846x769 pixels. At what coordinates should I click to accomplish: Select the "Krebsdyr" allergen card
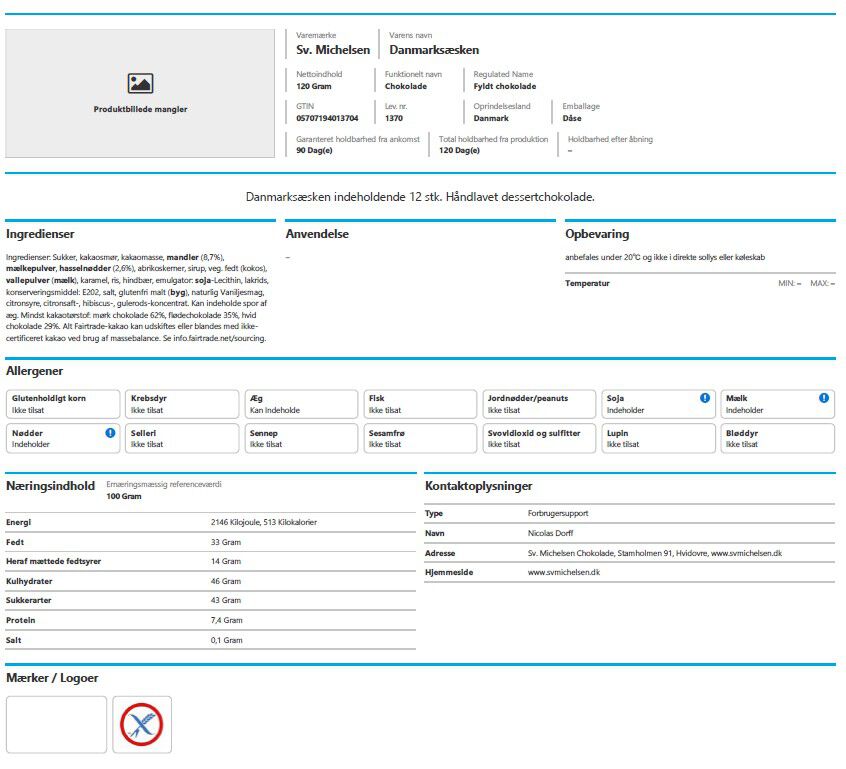pyautogui.click(x=182, y=404)
